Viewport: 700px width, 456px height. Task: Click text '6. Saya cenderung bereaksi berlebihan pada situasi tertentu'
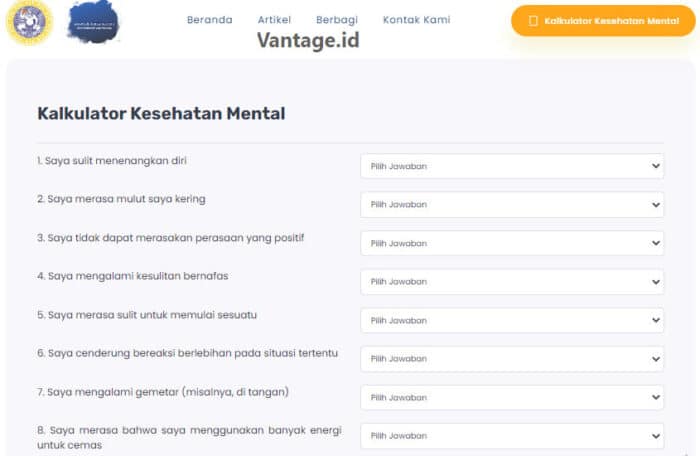[x=188, y=353]
